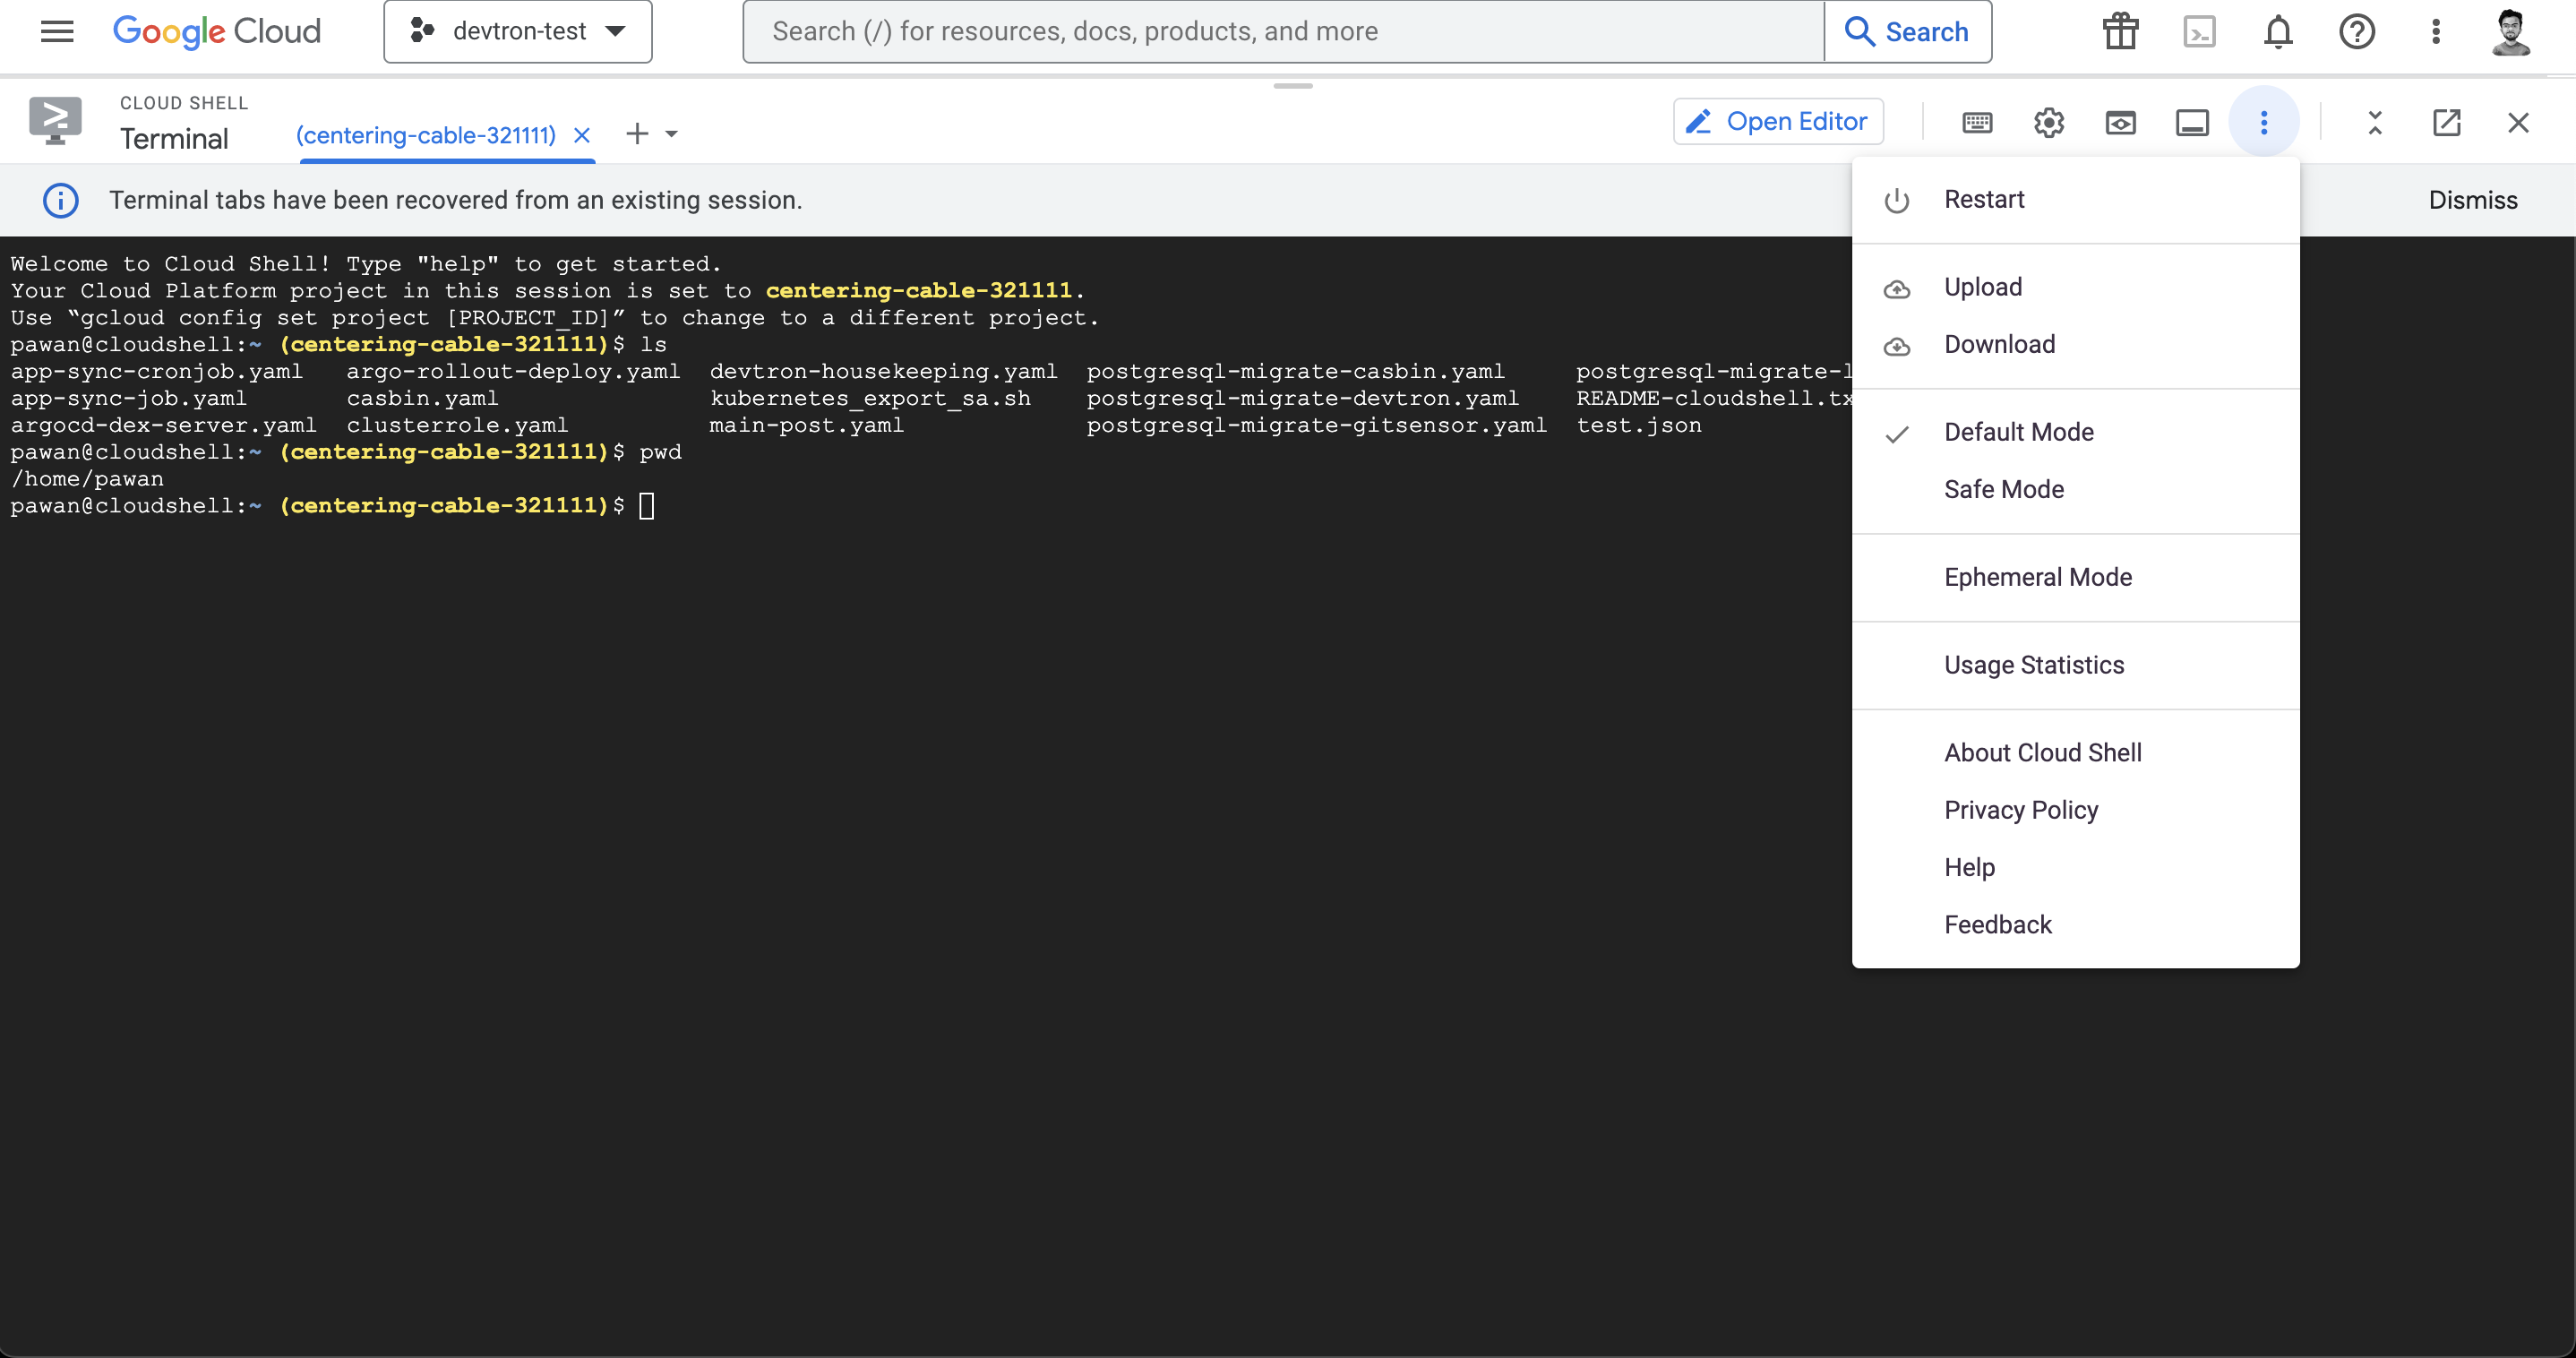Activate Cloud Shell from the top bar

2199,31
